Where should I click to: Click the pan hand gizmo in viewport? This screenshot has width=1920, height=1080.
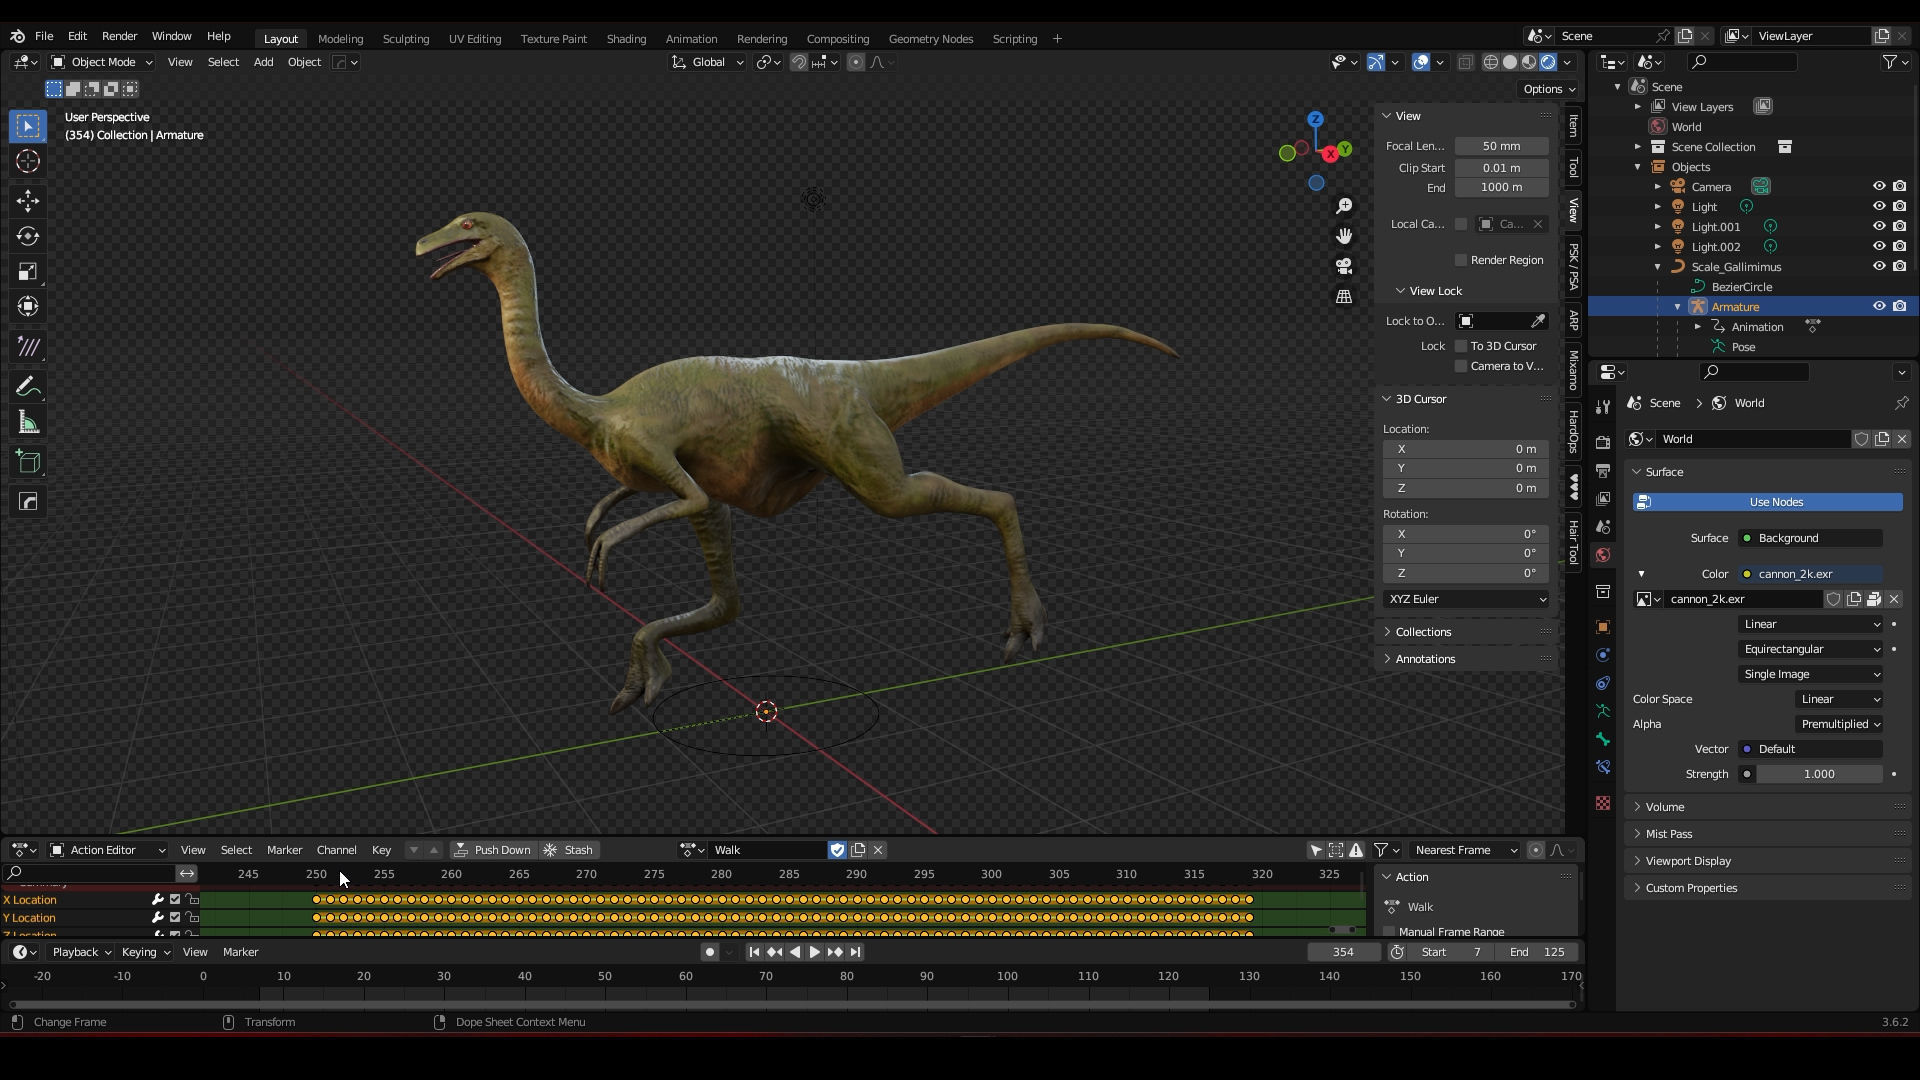click(x=1344, y=236)
